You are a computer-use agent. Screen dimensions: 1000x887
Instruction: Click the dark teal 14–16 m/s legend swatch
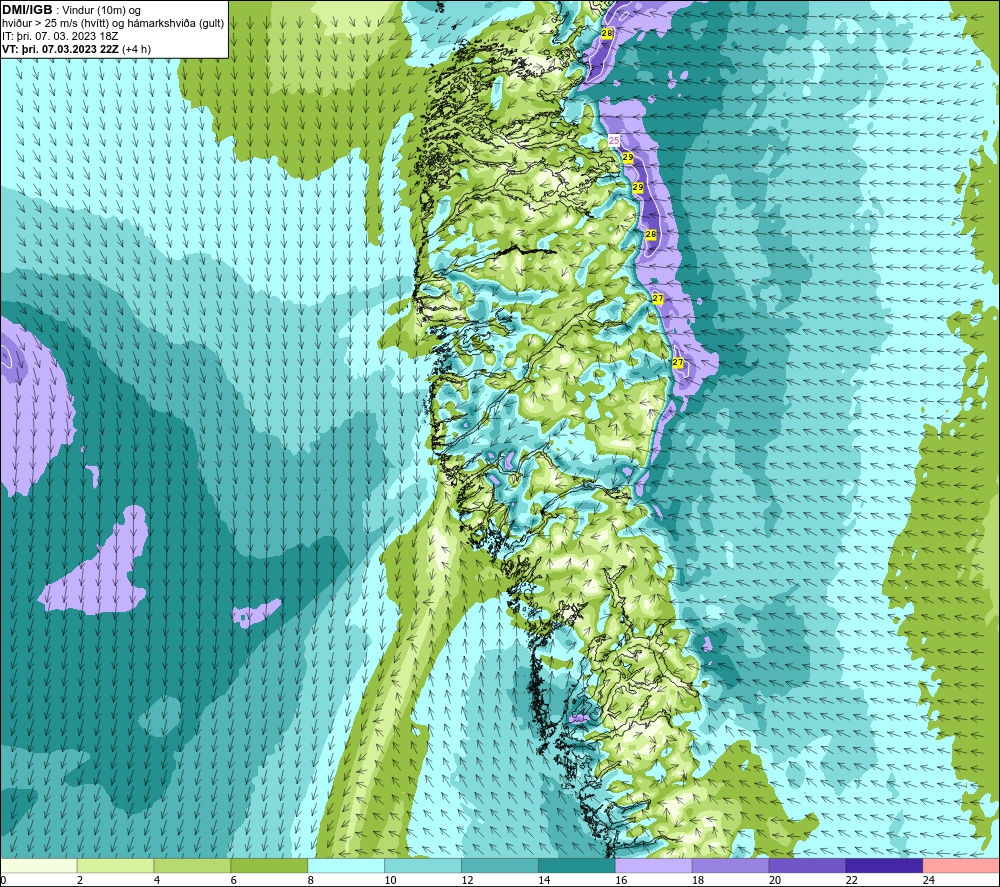[x=577, y=865]
